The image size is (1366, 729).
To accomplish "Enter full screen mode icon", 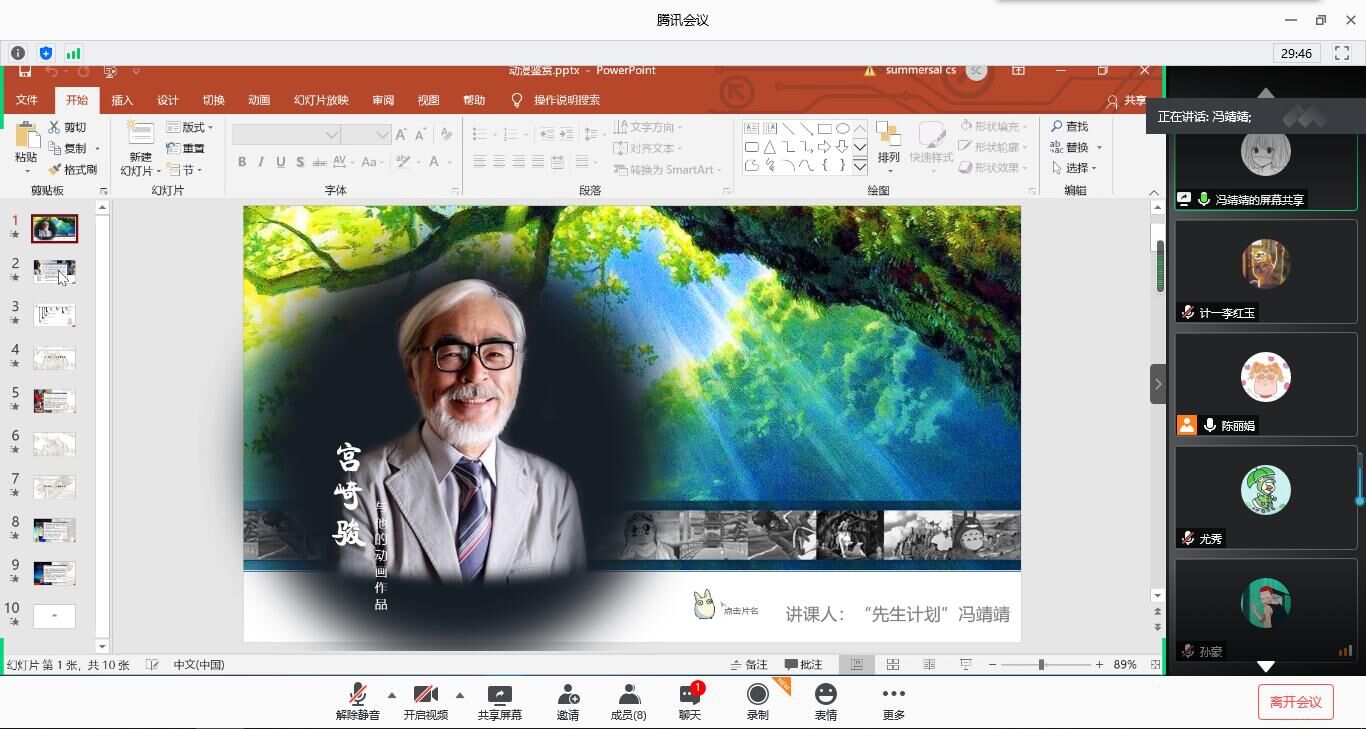I will tap(1342, 53).
